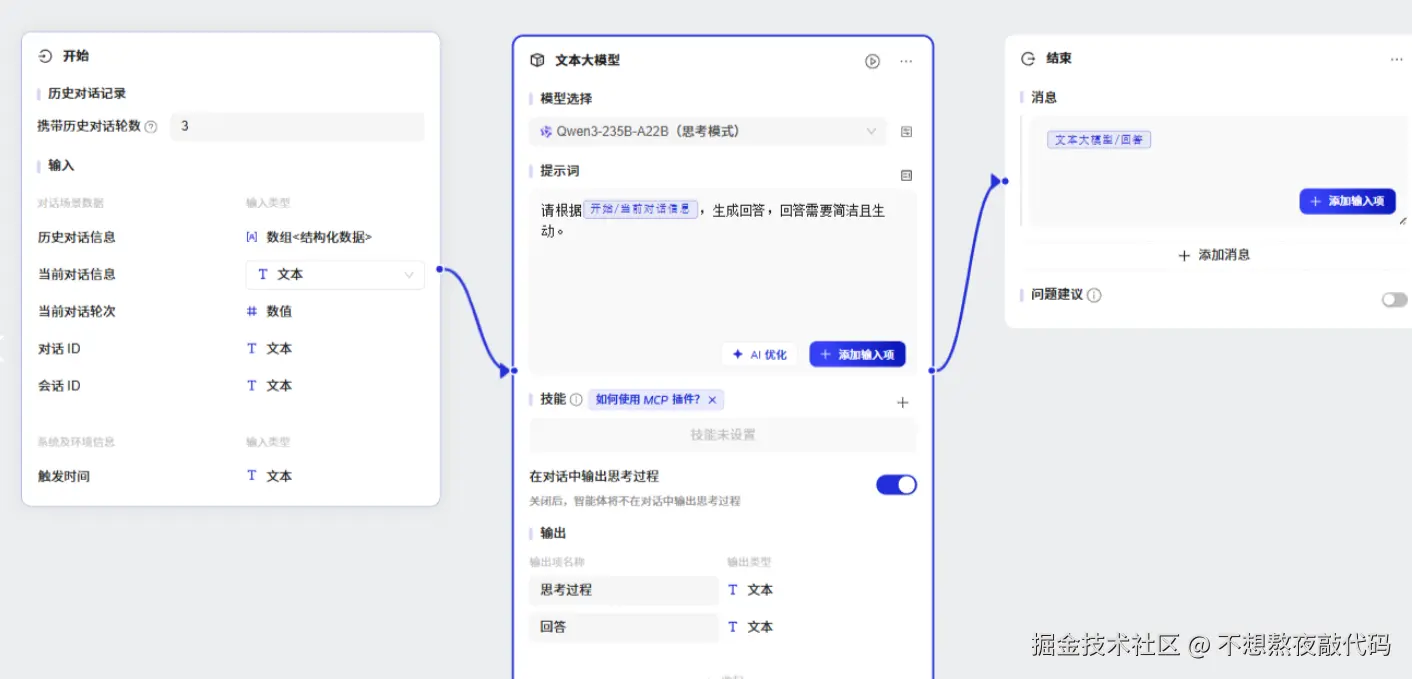Click the info icon next to 技能
1412x679 pixels.
click(x=576, y=400)
